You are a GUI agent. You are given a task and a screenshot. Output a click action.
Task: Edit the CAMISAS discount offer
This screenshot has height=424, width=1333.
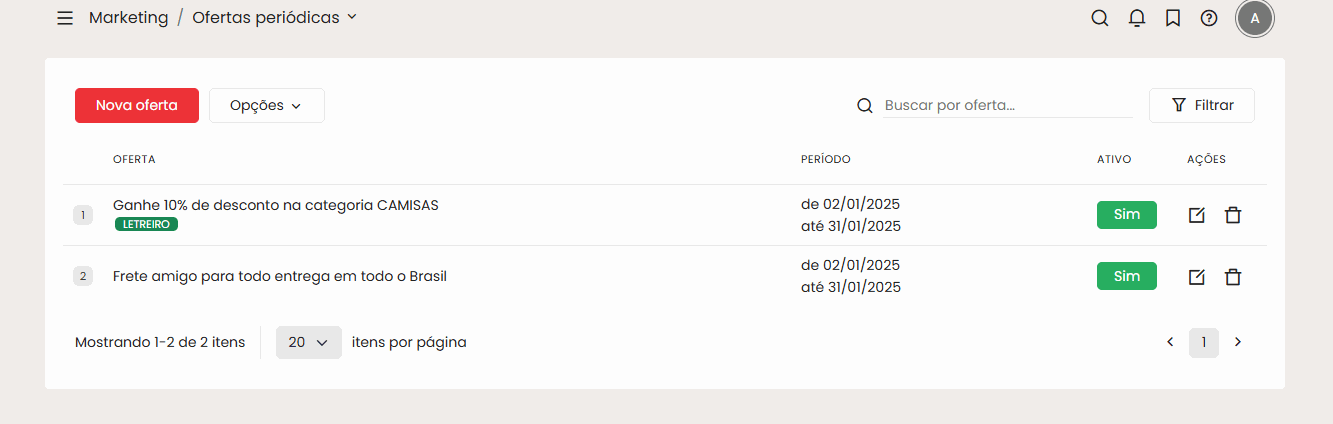point(1197,215)
